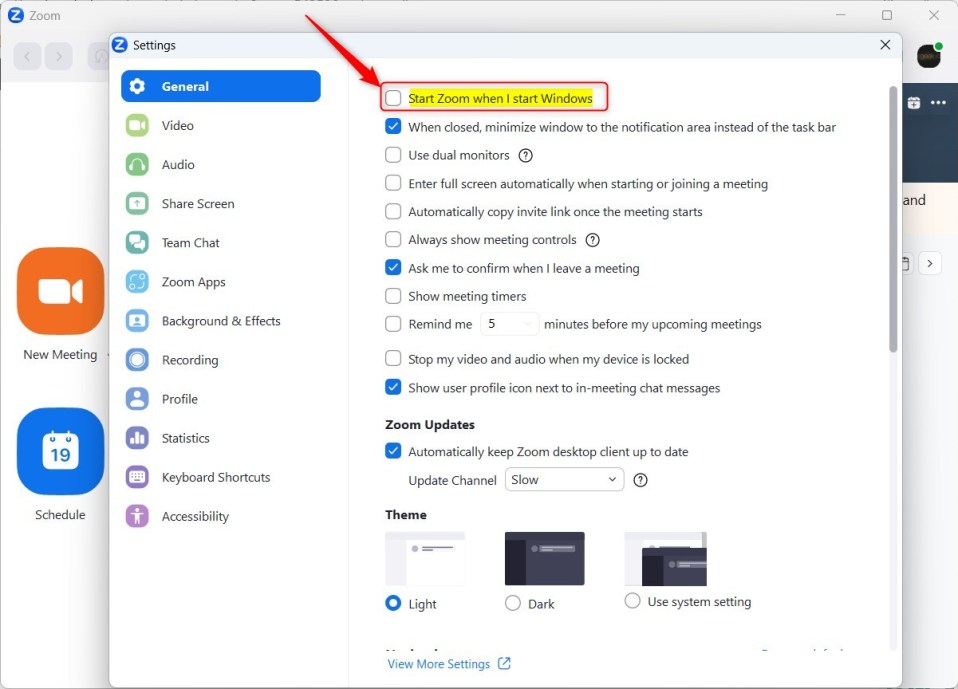Click help icon beside Always show meeting controls
This screenshot has width=958, height=689.
593,240
